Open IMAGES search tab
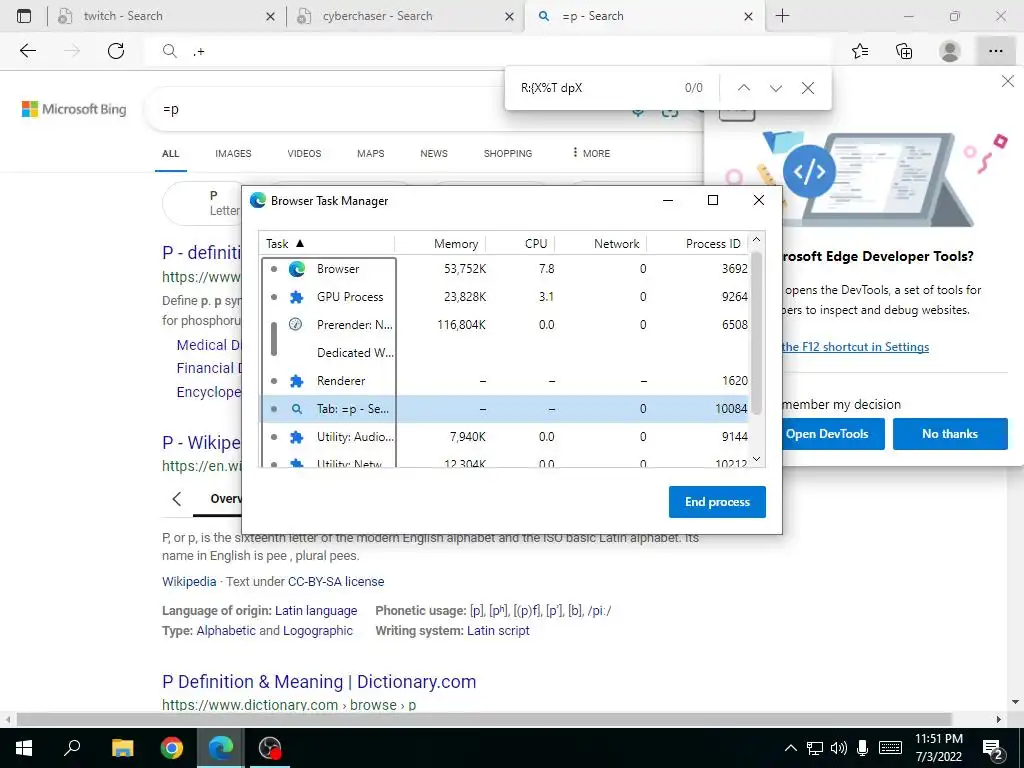1024x768 pixels. click(233, 153)
